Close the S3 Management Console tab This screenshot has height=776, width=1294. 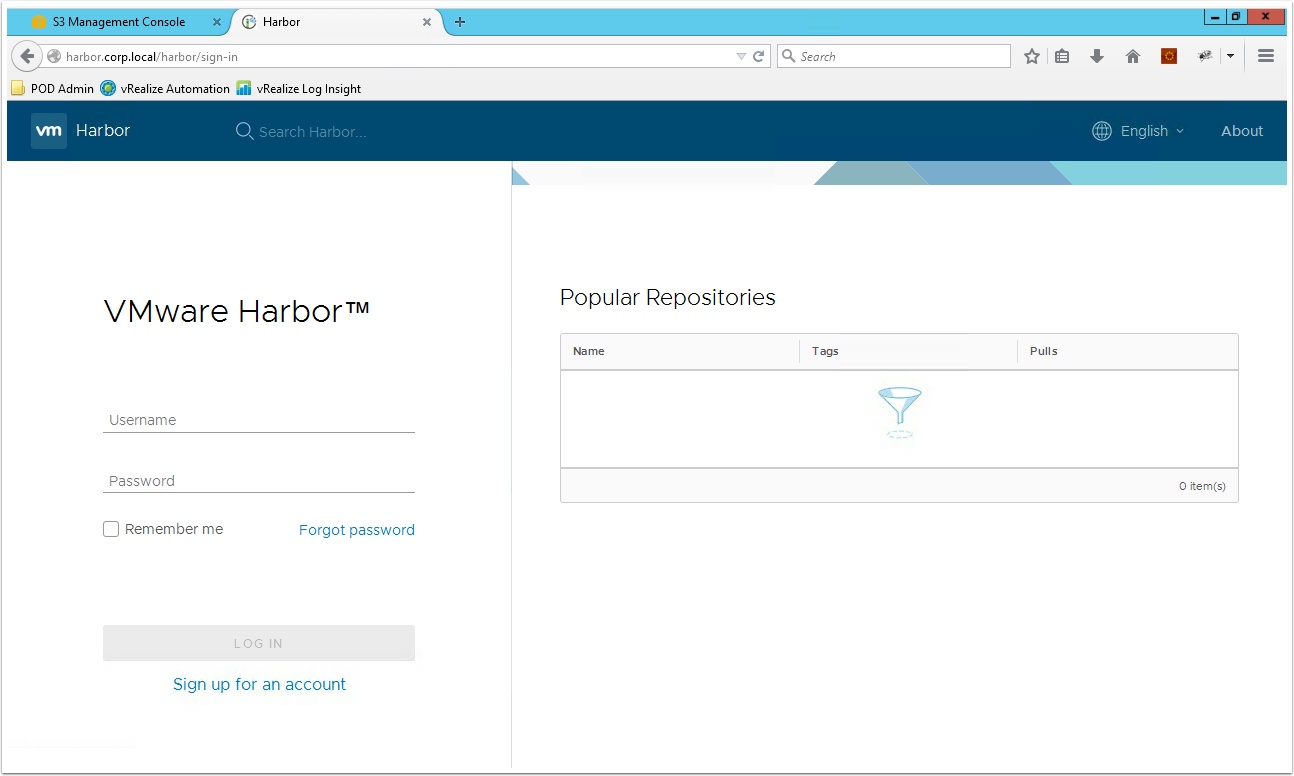pyautogui.click(x=217, y=22)
